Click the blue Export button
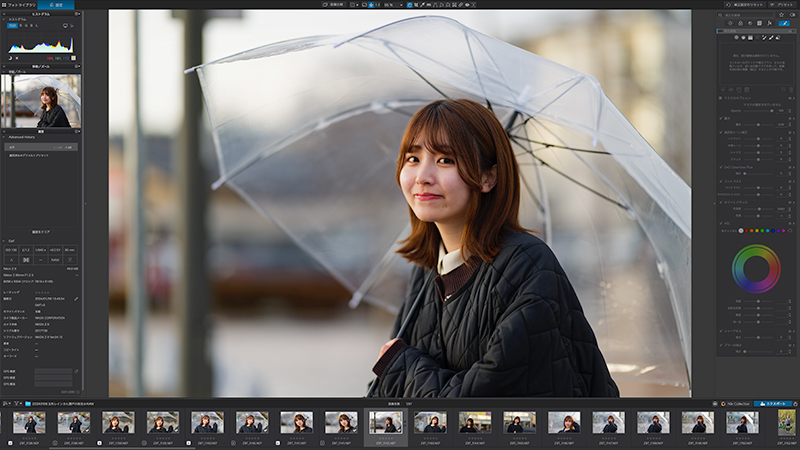This screenshot has width=800, height=450. point(773,404)
